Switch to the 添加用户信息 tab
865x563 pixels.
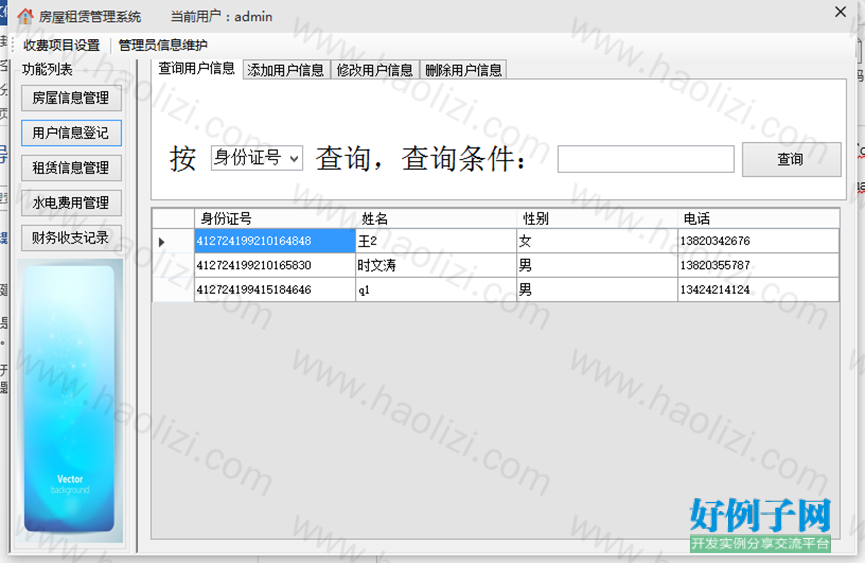coord(286,70)
